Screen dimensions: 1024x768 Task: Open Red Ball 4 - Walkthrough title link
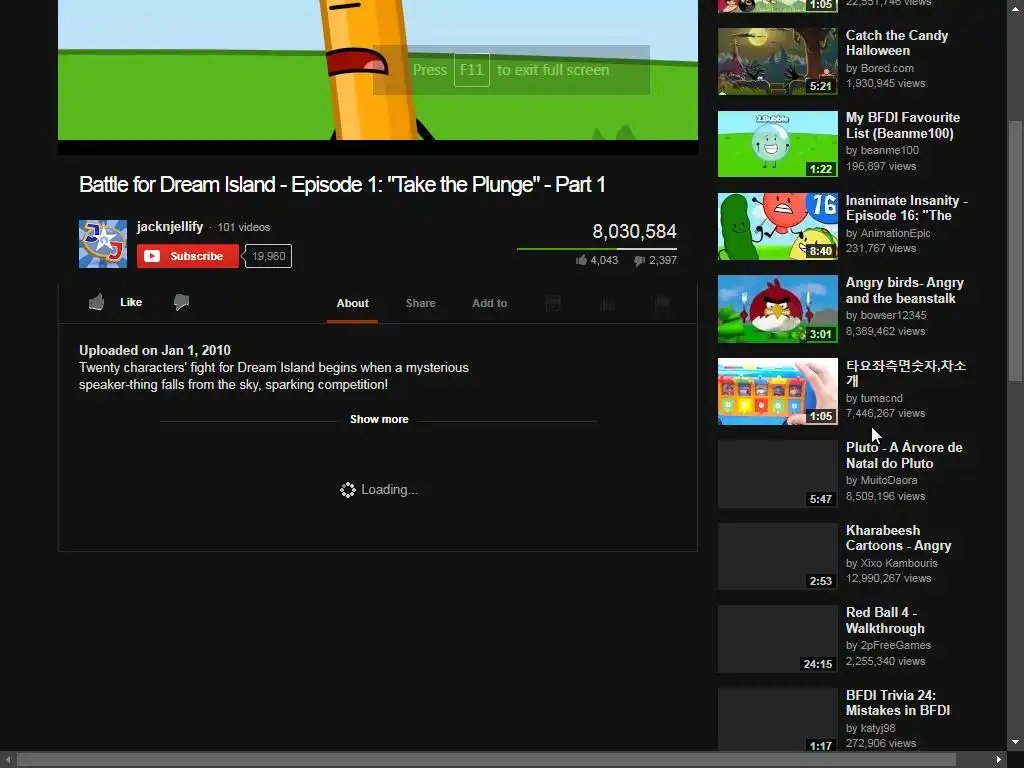[x=885, y=620]
